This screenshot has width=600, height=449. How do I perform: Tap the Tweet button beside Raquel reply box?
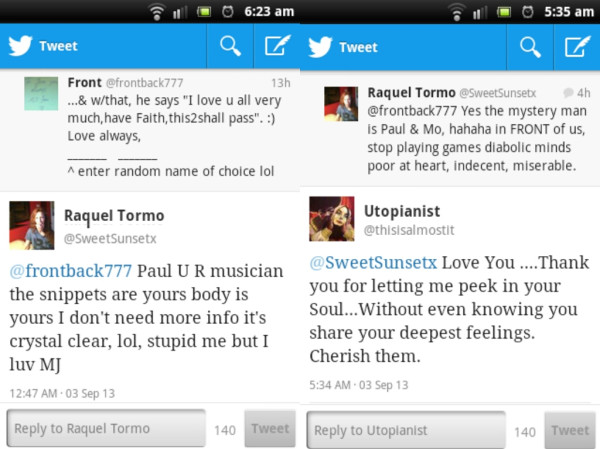pyautogui.click(x=270, y=428)
